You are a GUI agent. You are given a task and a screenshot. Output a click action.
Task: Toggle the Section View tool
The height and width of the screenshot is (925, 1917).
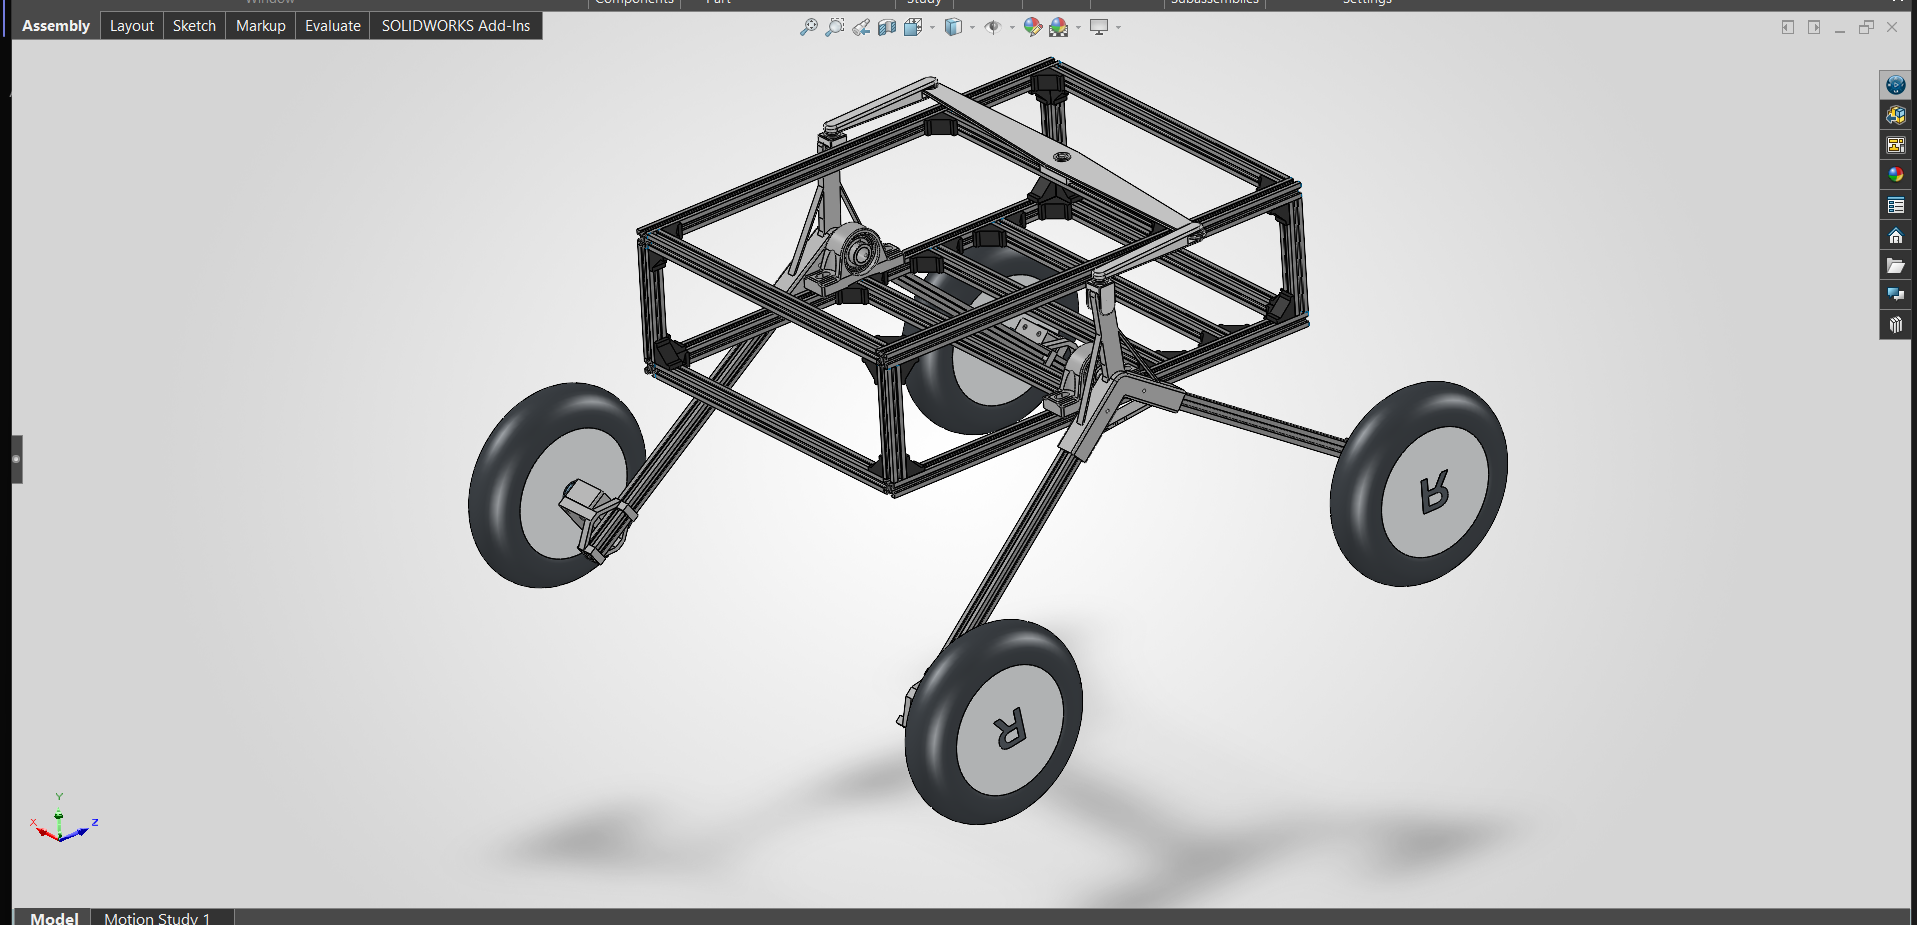click(x=887, y=27)
